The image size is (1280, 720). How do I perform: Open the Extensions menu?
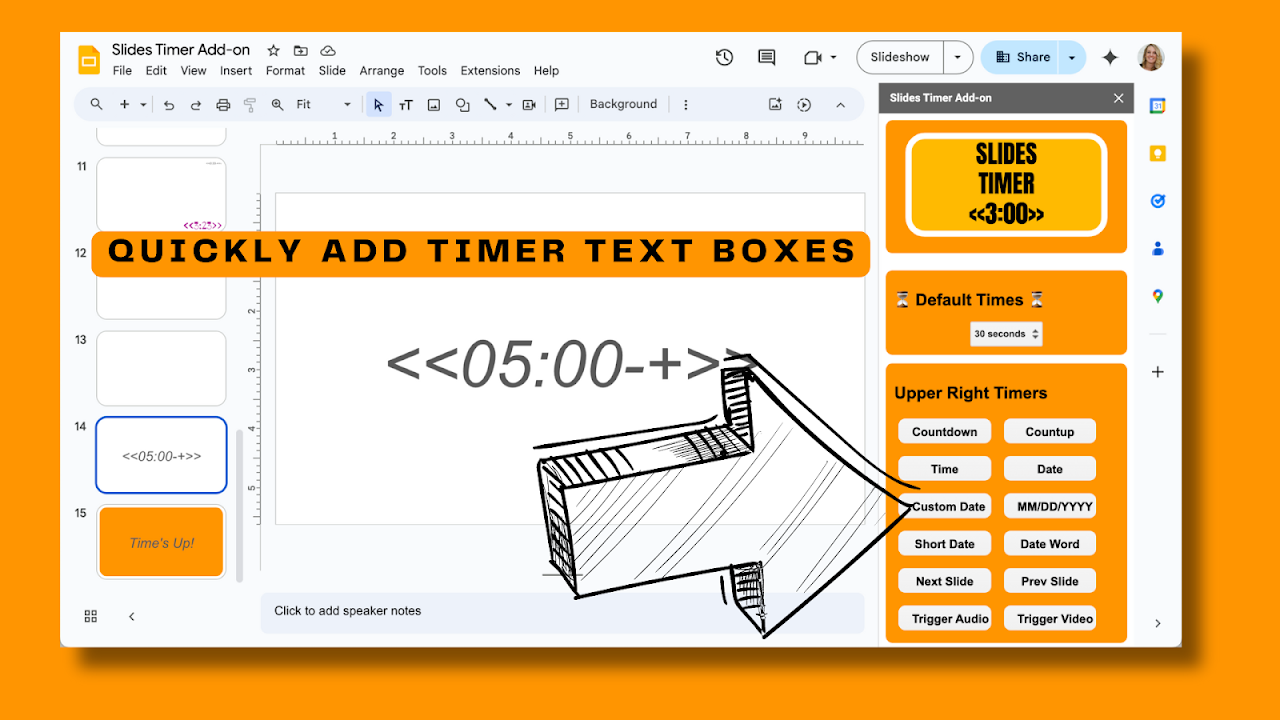tap(490, 71)
